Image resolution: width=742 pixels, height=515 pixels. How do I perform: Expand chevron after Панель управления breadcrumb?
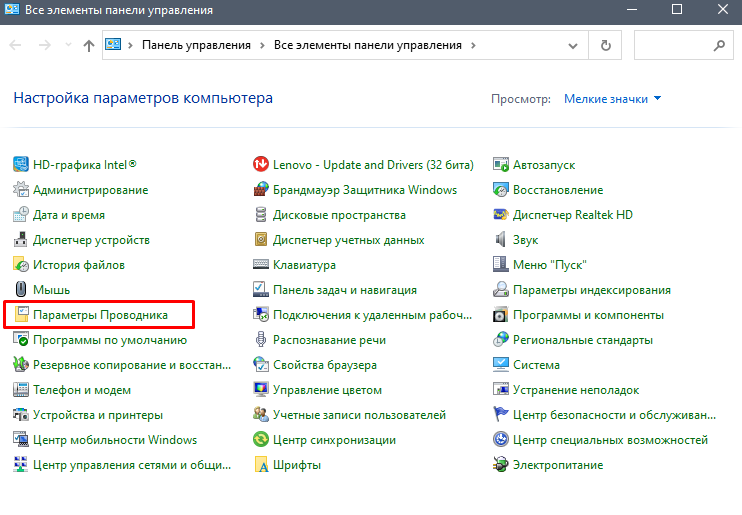(262, 45)
